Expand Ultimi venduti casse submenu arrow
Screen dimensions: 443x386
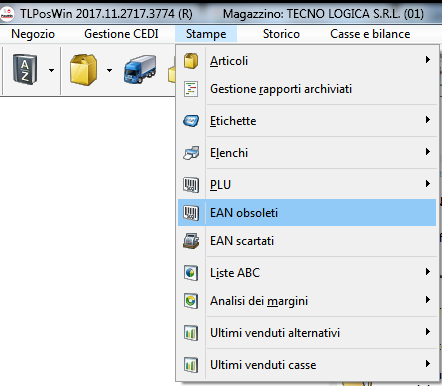tap(428, 364)
